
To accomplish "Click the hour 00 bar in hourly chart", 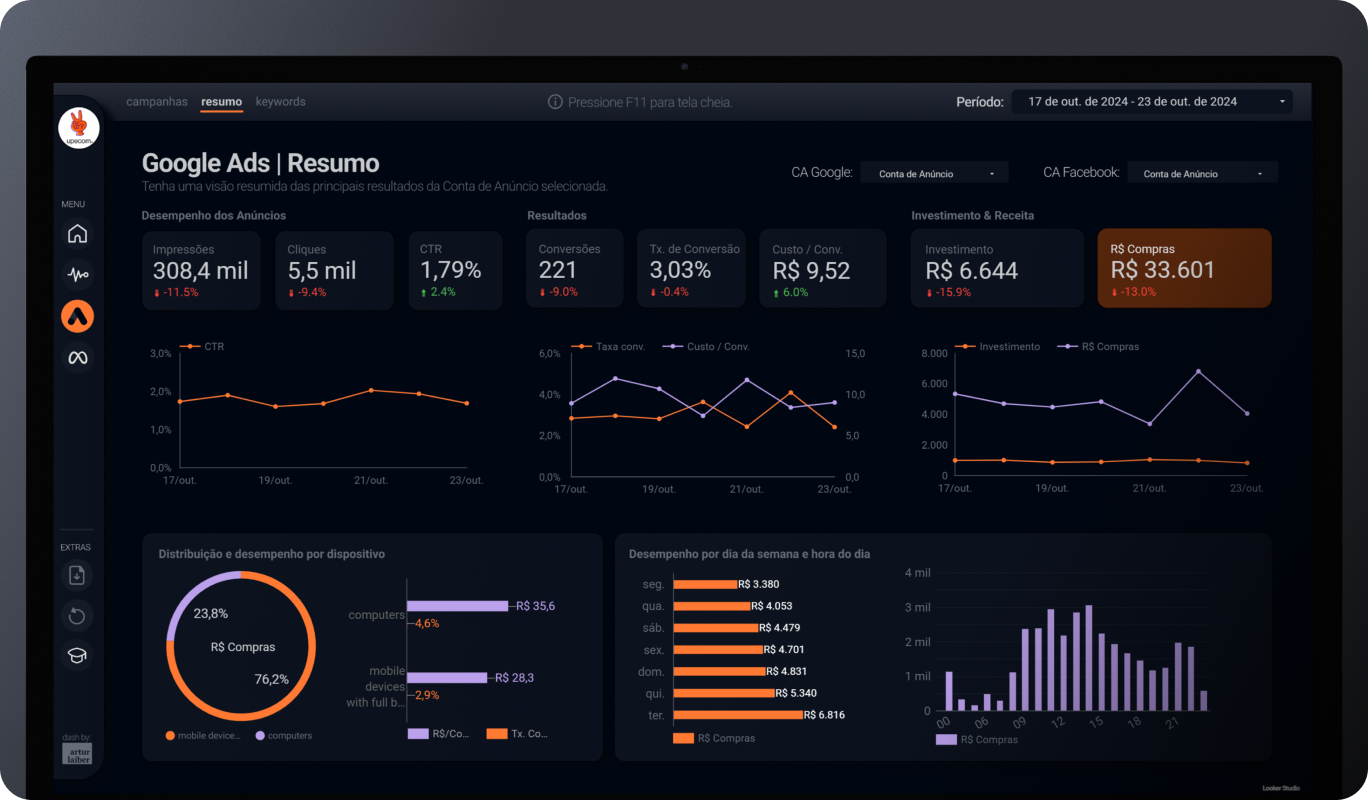I will pos(949,691).
